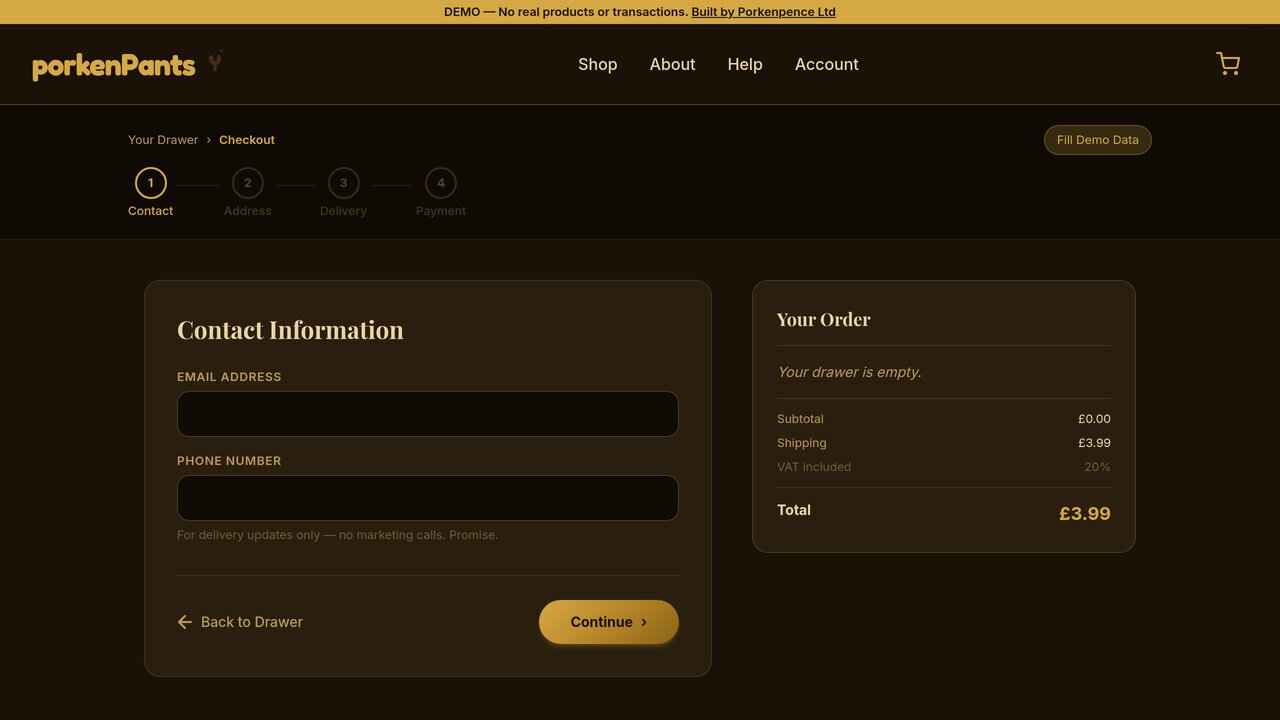The width and height of the screenshot is (1280, 720).
Task: Select step 2 Address circle
Action: 248,183
